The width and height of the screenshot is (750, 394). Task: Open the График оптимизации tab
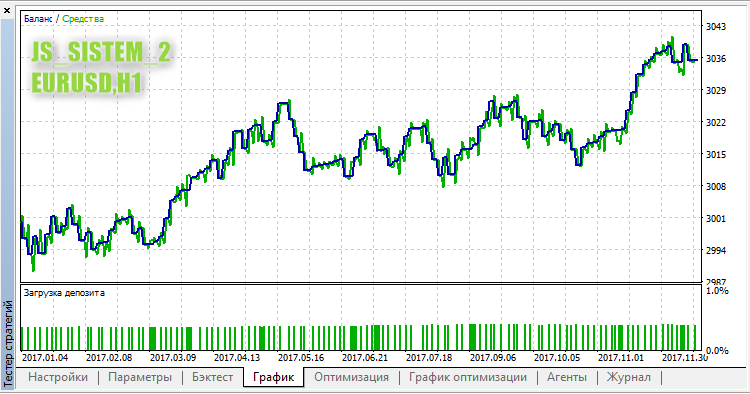(x=467, y=377)
